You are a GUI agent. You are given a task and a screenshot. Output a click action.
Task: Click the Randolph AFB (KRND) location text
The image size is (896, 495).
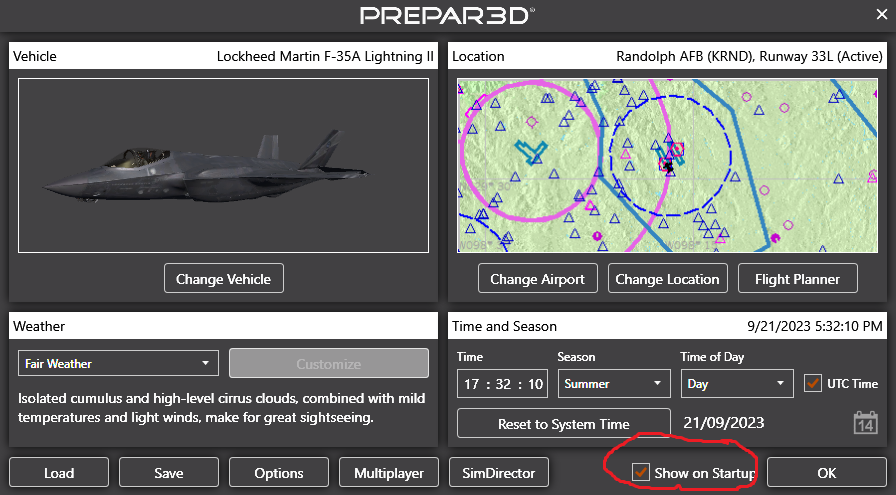[749, 56]
